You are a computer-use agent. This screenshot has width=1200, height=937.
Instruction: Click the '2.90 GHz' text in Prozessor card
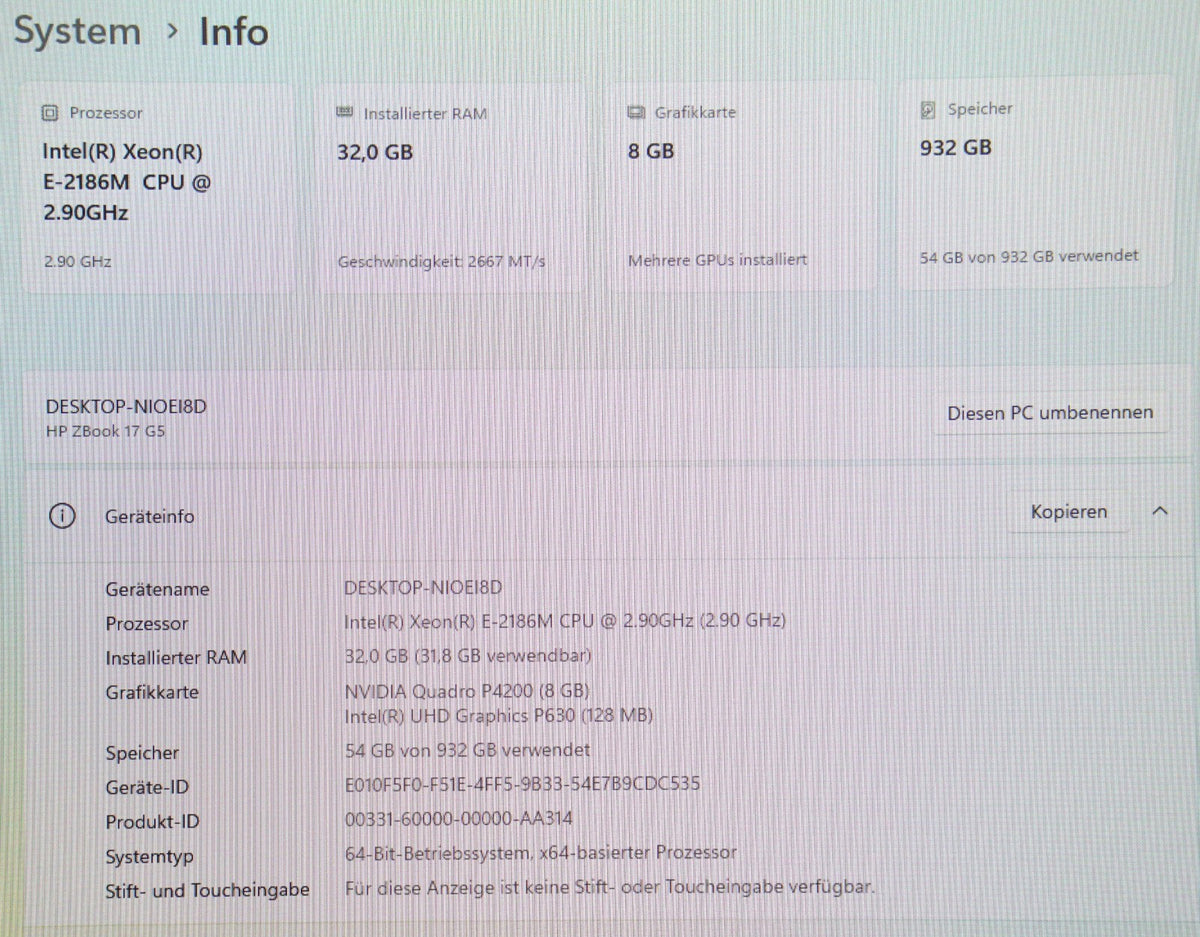tap(77, 262)
